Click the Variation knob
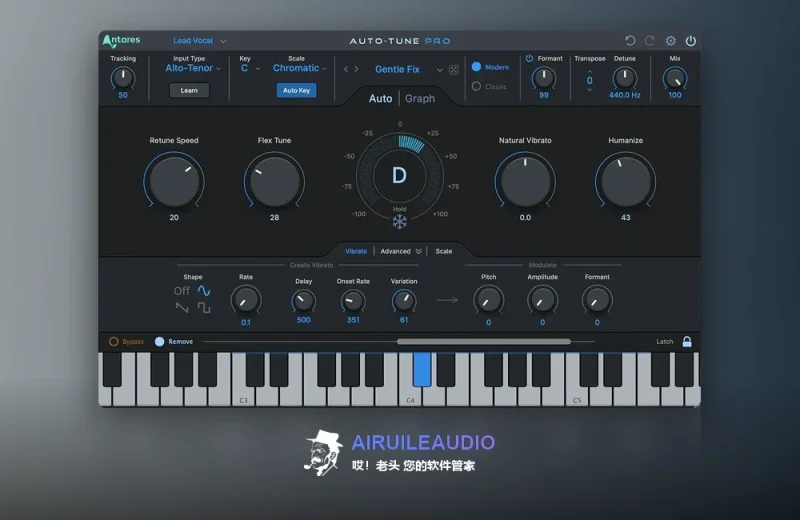800x520 pixels. [x=404, y=302]
